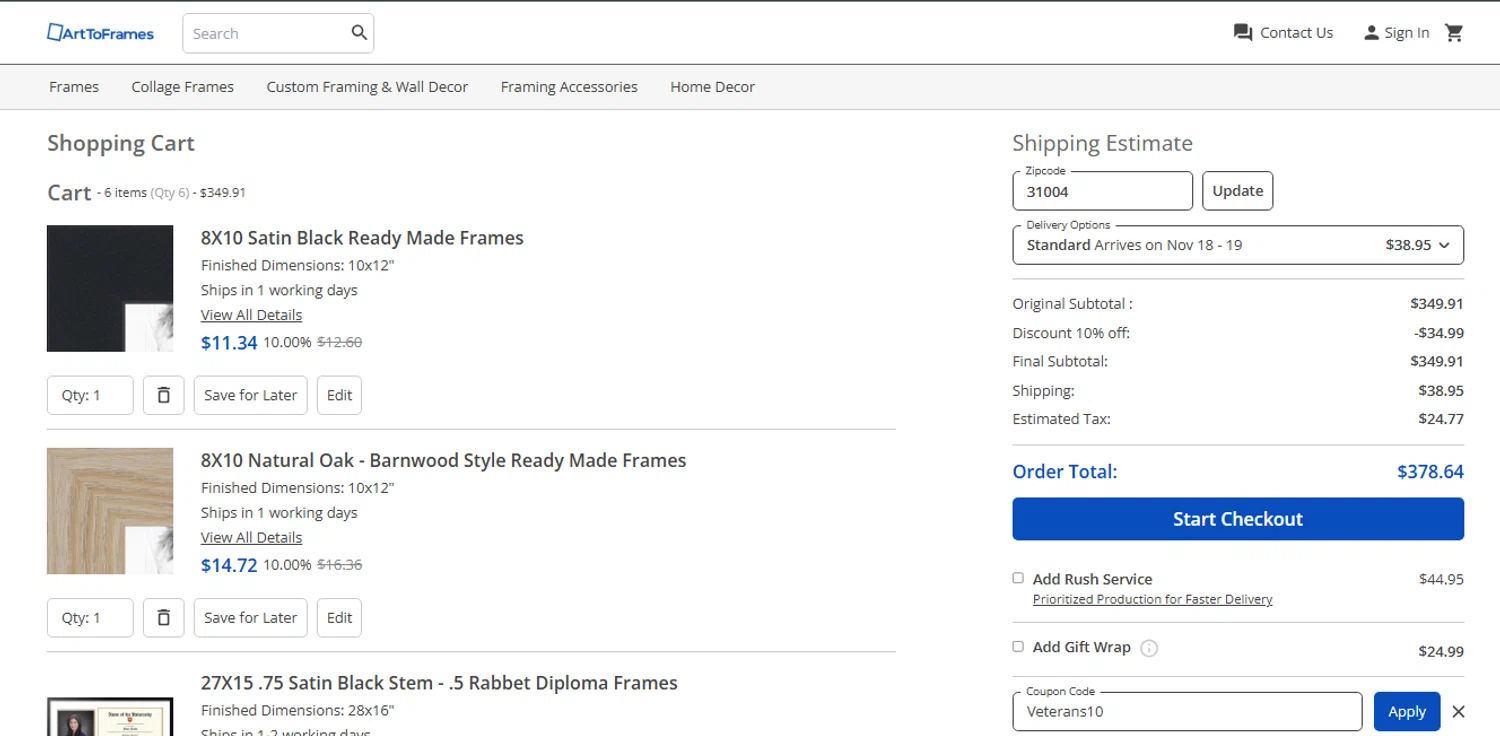This screenshot has height=736, width=1500.
Task: Open Qty selector for Satin Black frame
Action: [90, 395]
